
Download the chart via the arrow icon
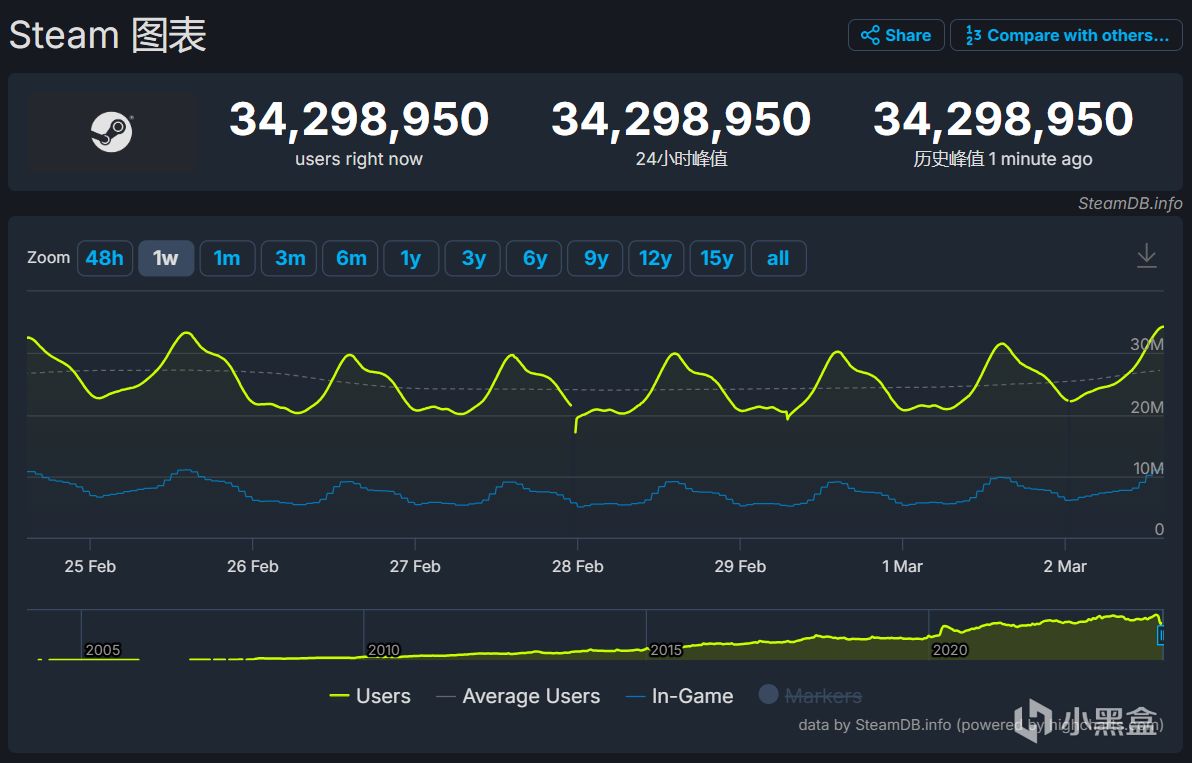1146,256
